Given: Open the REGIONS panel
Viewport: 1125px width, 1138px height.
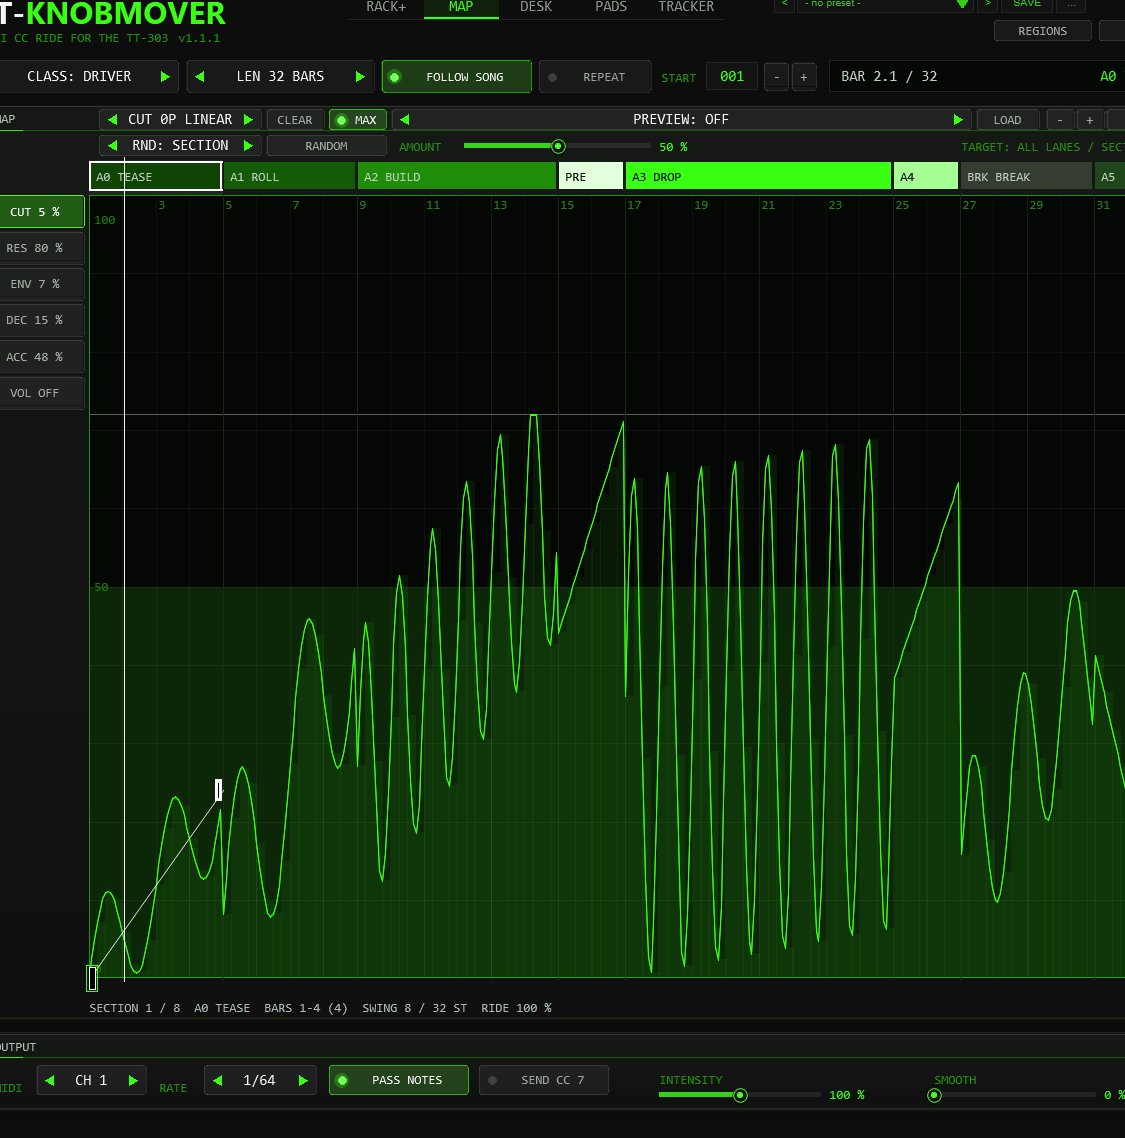Looking at the screenshot, I should pos(1042,31).
